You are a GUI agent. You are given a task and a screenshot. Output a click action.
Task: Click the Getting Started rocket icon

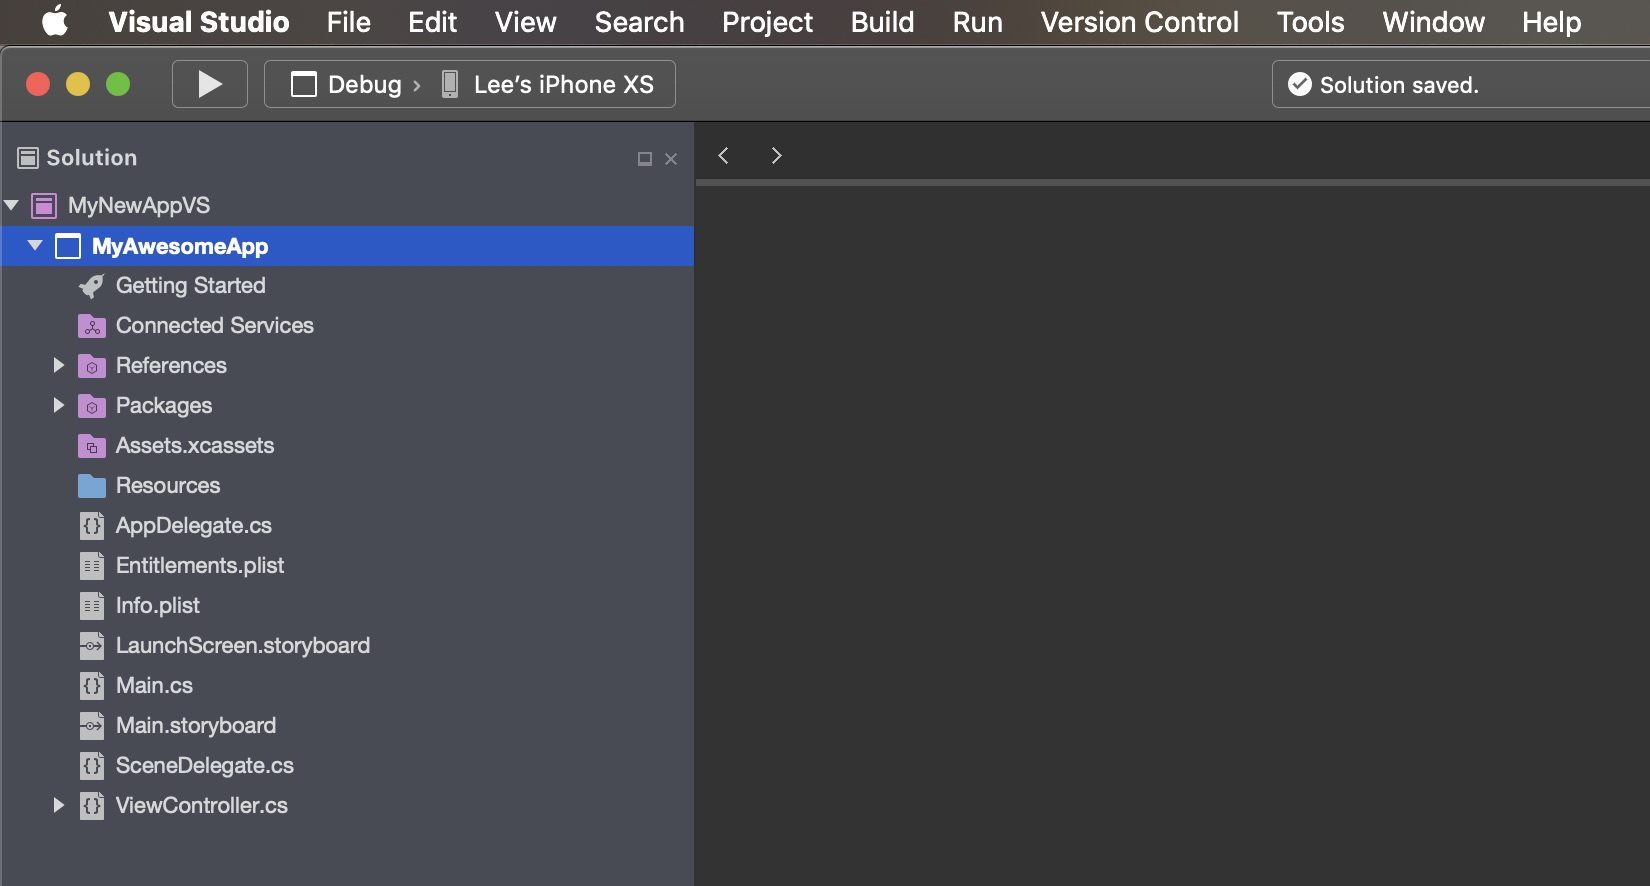pos(91,286)
